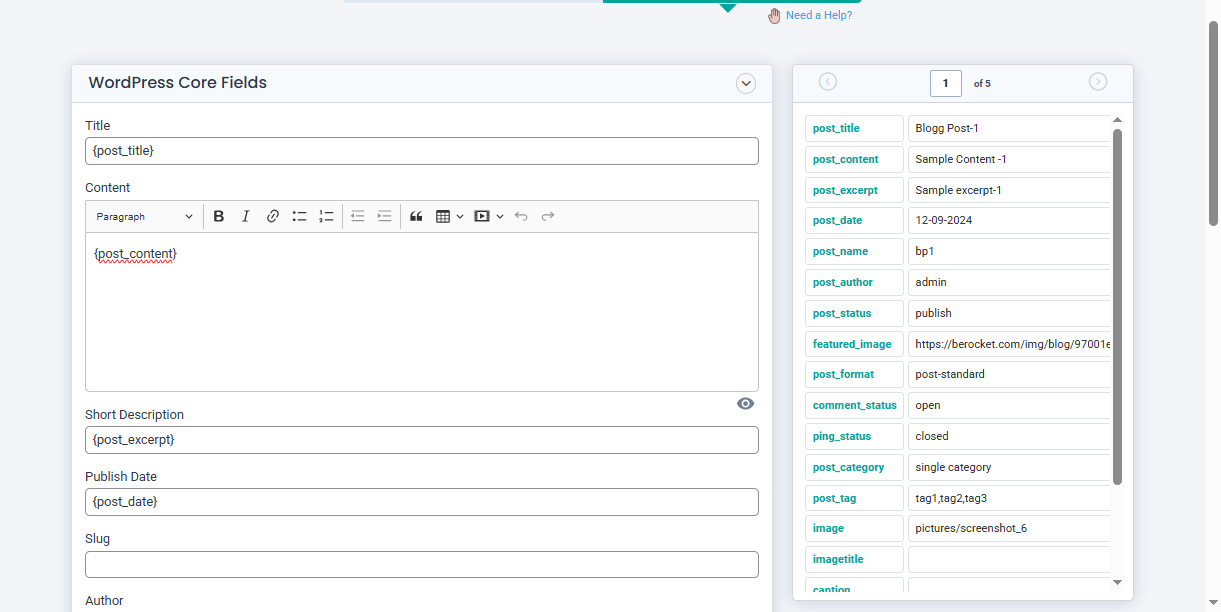Toggle the Content preview eye icon
1221x612 pixels.
click(745, 403)
